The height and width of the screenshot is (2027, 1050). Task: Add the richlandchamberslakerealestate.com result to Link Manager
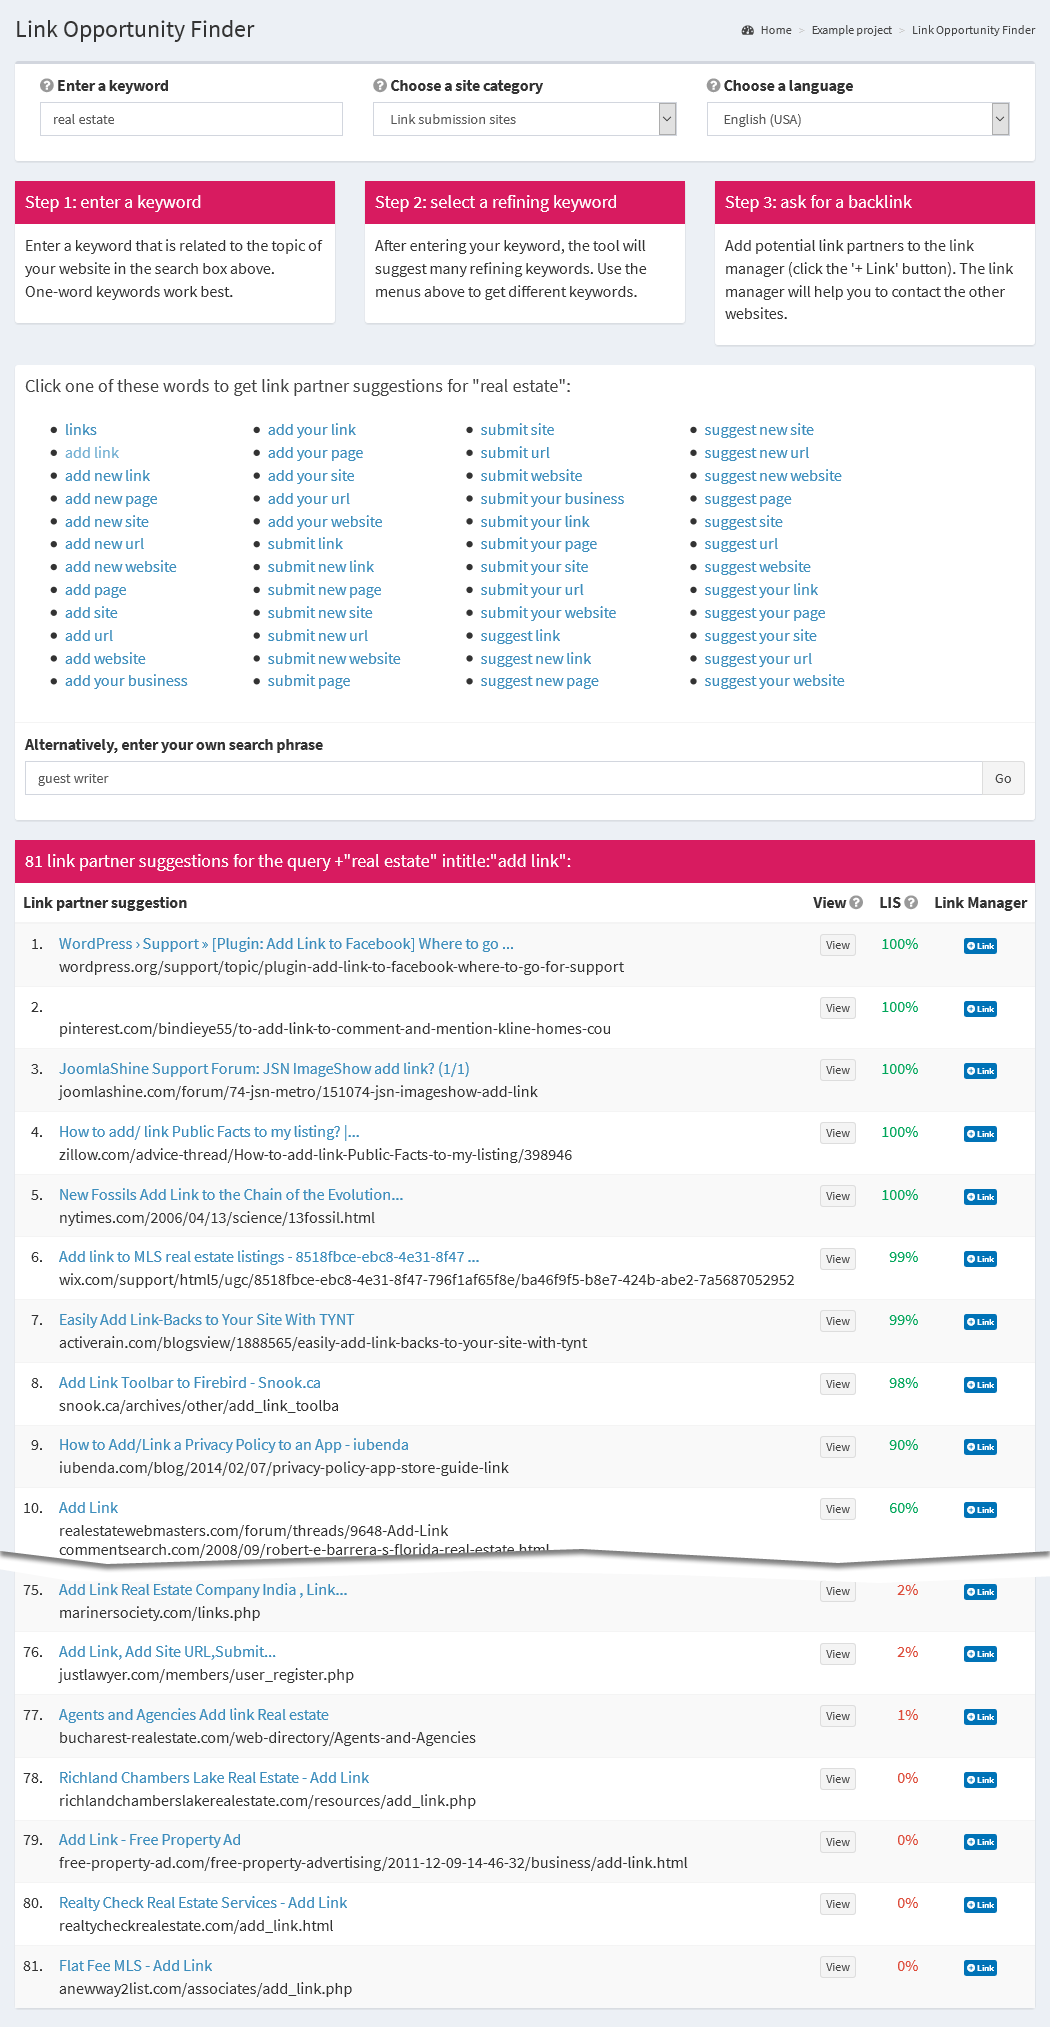(x=980, y=1780)
